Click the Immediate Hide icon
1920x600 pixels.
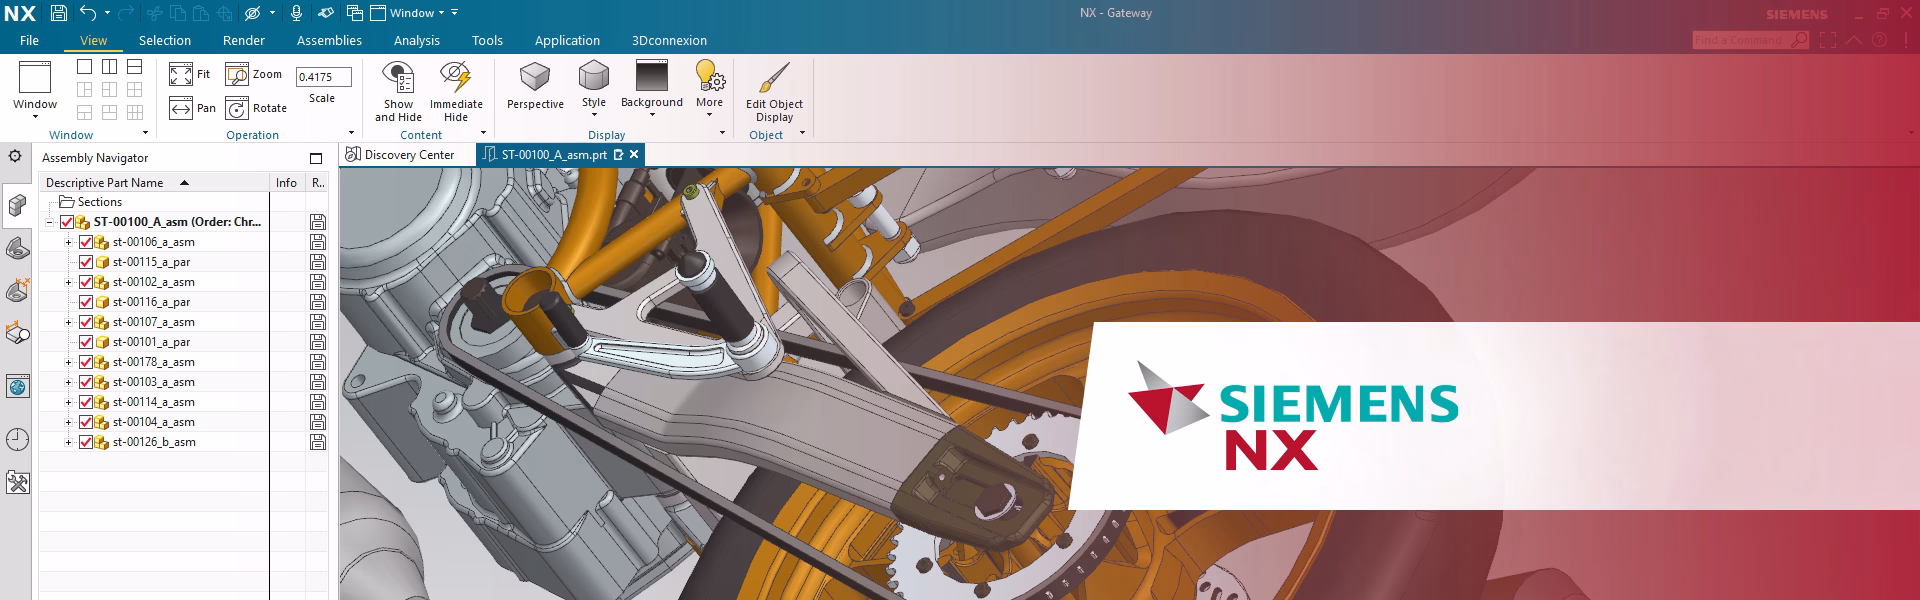(456, 78)
